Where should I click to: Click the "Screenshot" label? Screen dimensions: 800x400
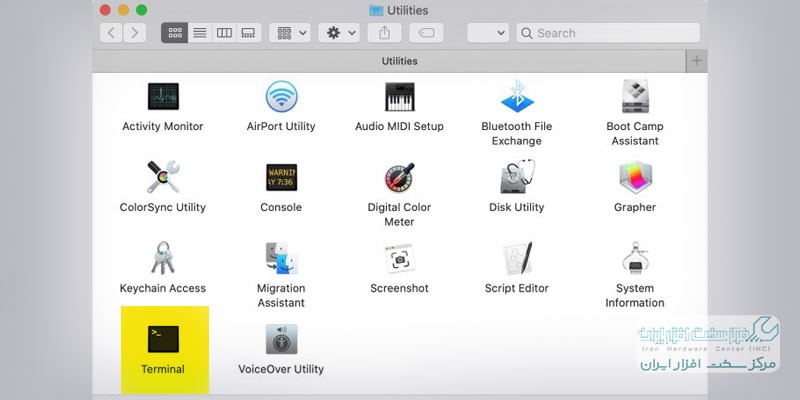[399, 289]
